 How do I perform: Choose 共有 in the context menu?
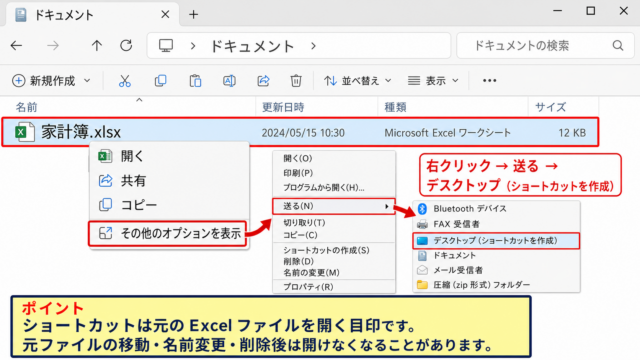[169, 180]
